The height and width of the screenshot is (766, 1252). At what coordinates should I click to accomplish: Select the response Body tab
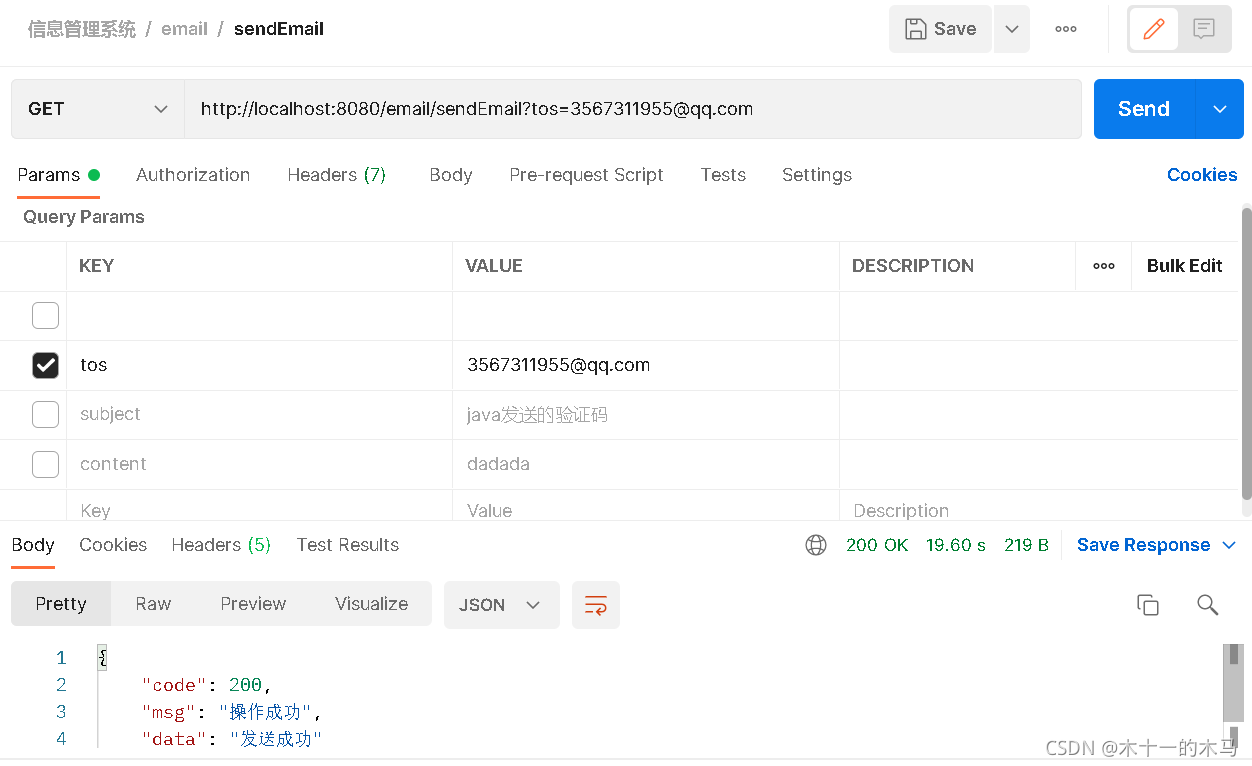coord(33,545)
